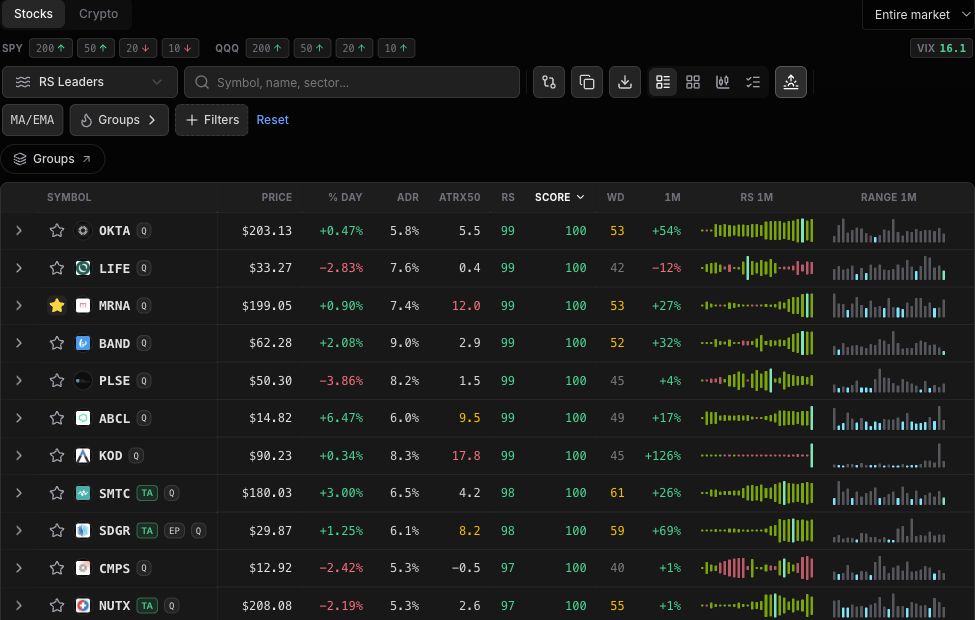The width and height of the screenshot is (975, 620).
Task: Click the KOD company logo
Action: (83, 455)
